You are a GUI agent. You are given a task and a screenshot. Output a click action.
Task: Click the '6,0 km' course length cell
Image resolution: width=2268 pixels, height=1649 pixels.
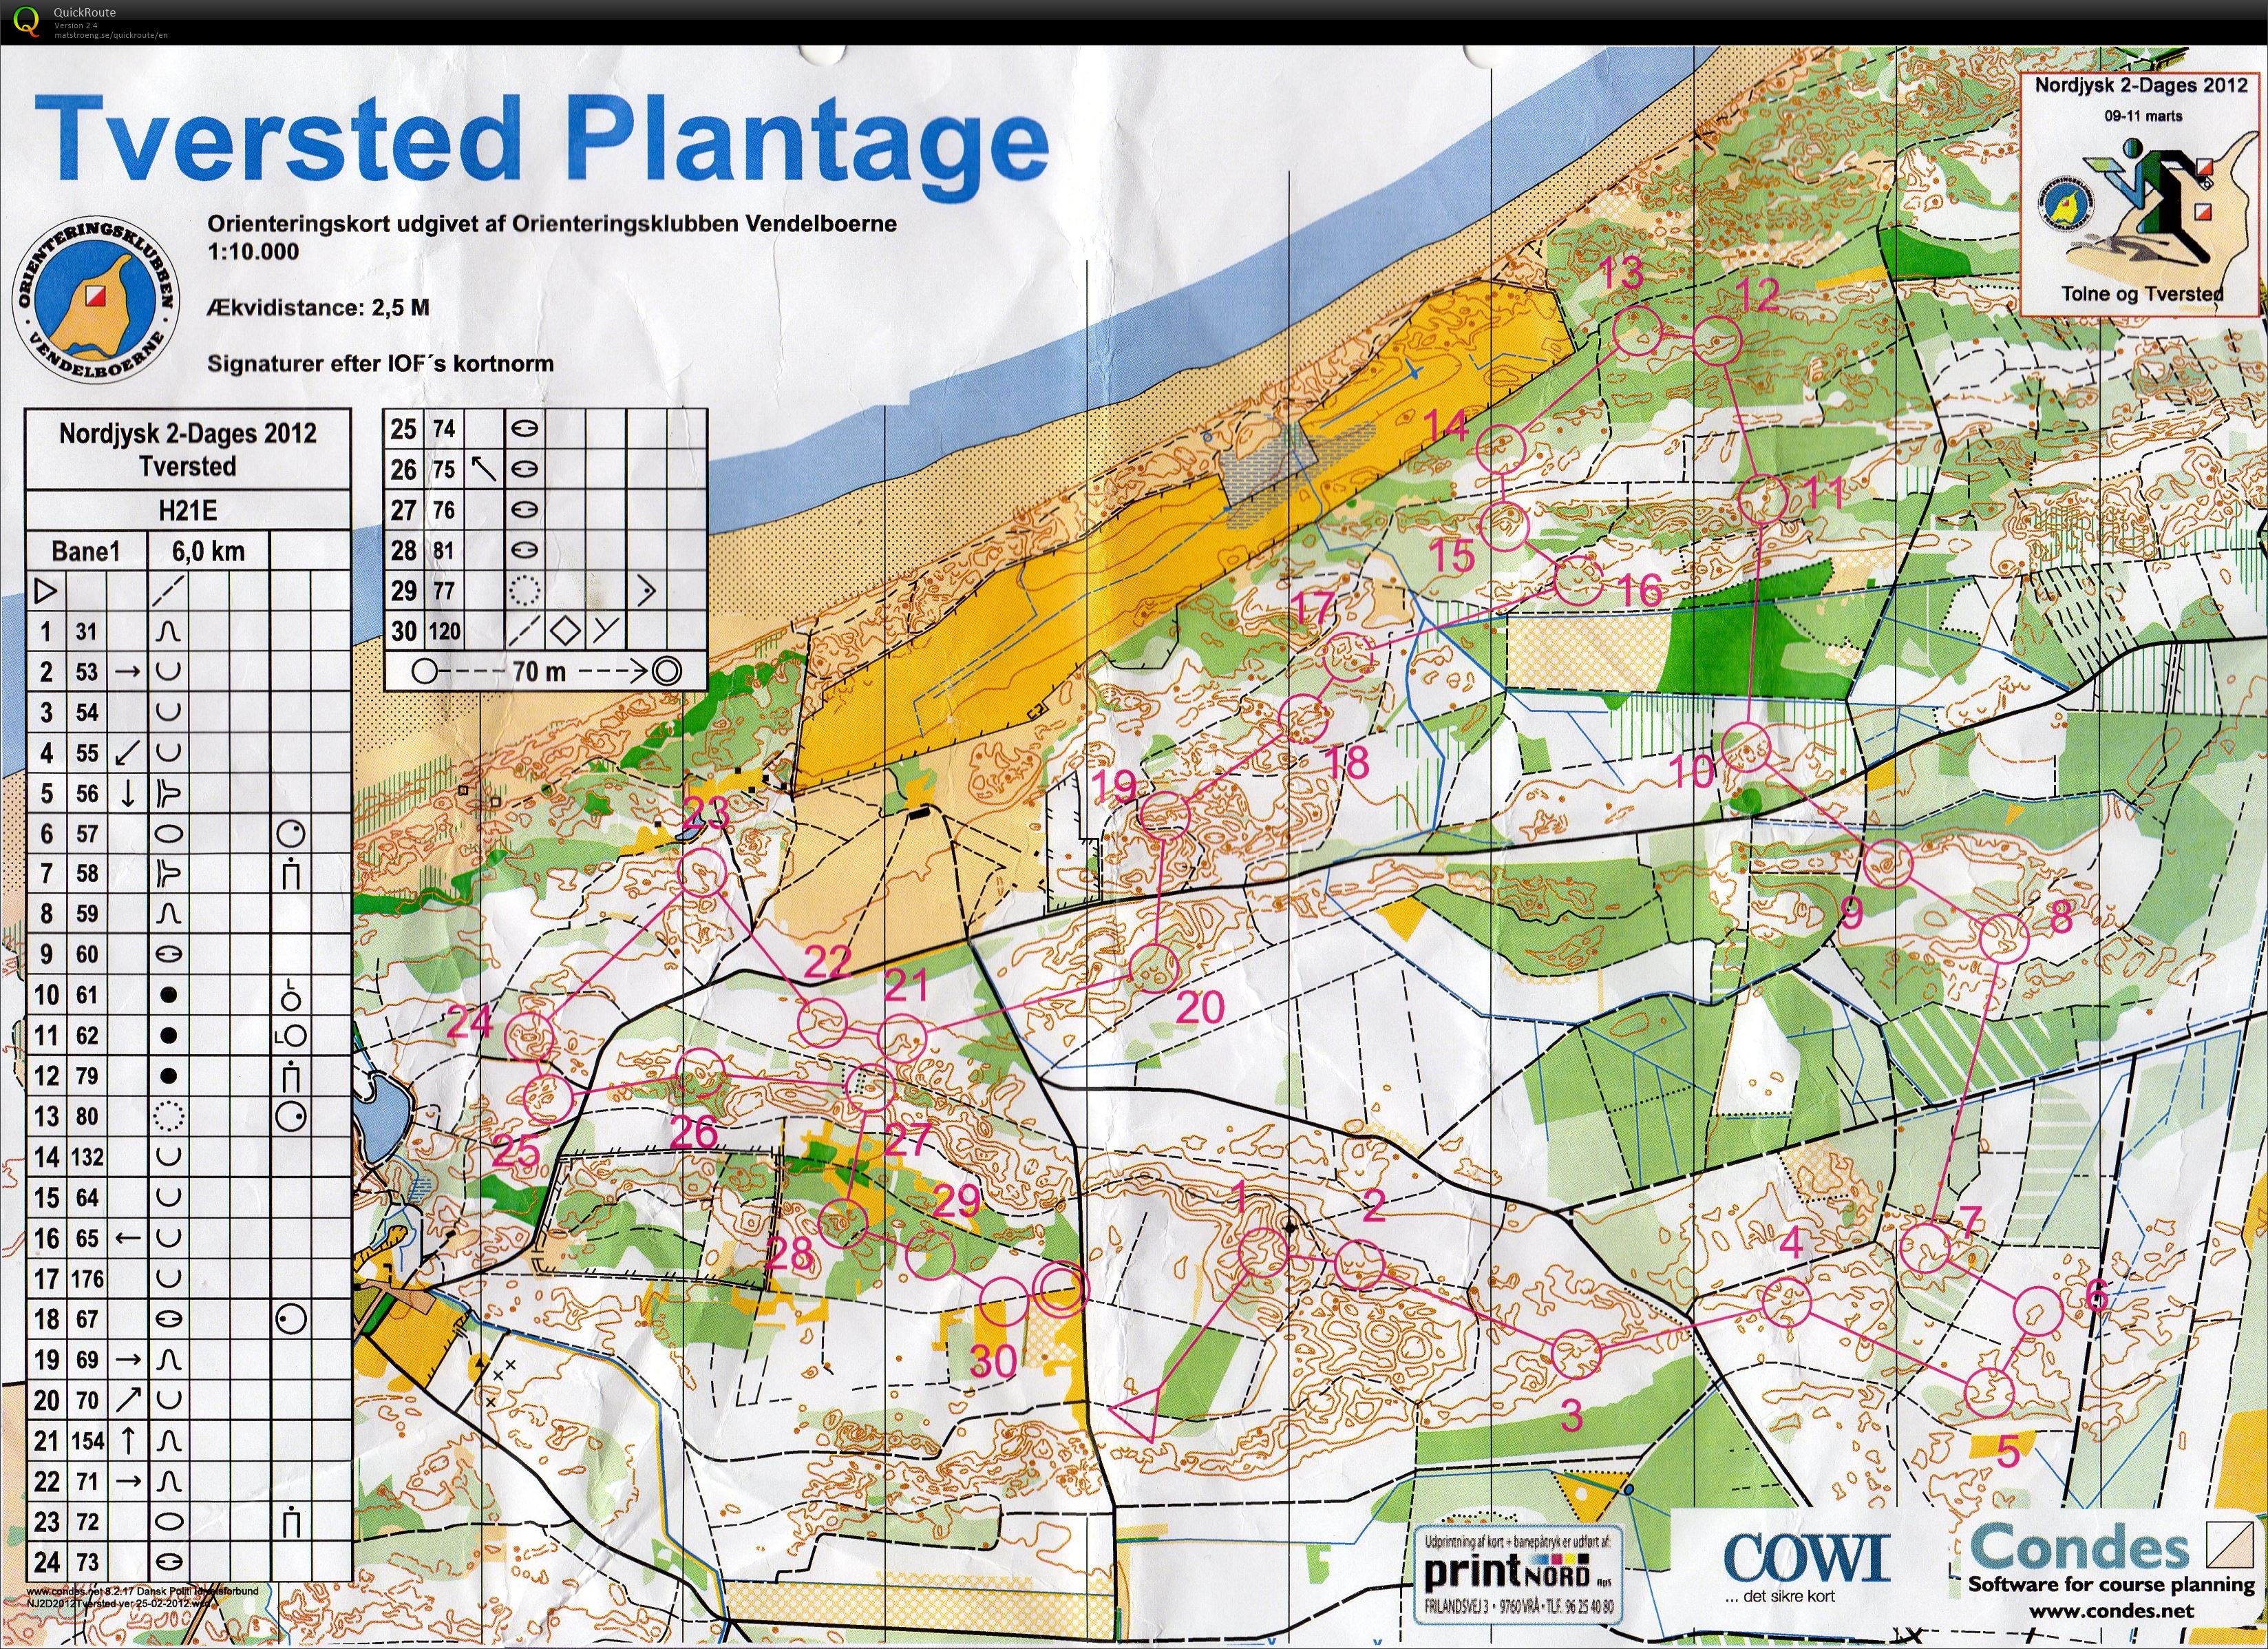pos(208,551)
